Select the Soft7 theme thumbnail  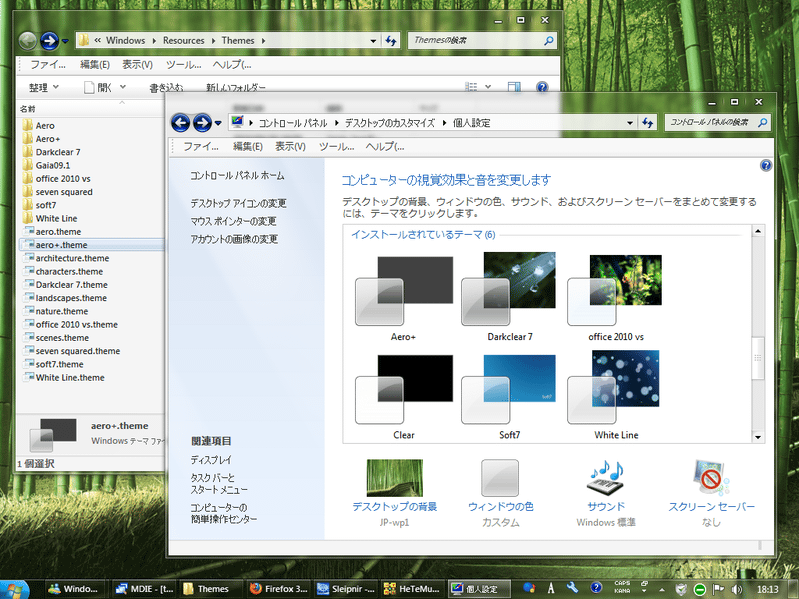[509, 397]
